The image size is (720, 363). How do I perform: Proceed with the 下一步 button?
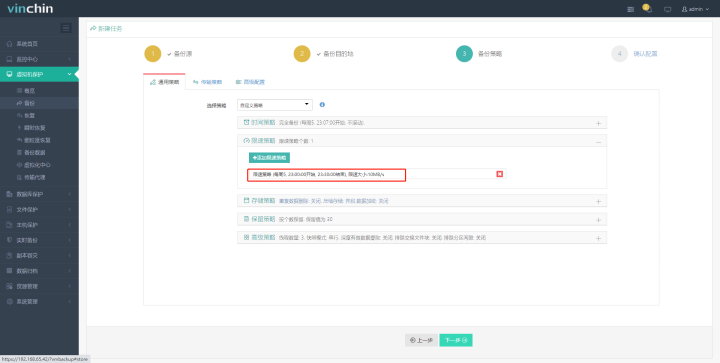pos(456,340)
